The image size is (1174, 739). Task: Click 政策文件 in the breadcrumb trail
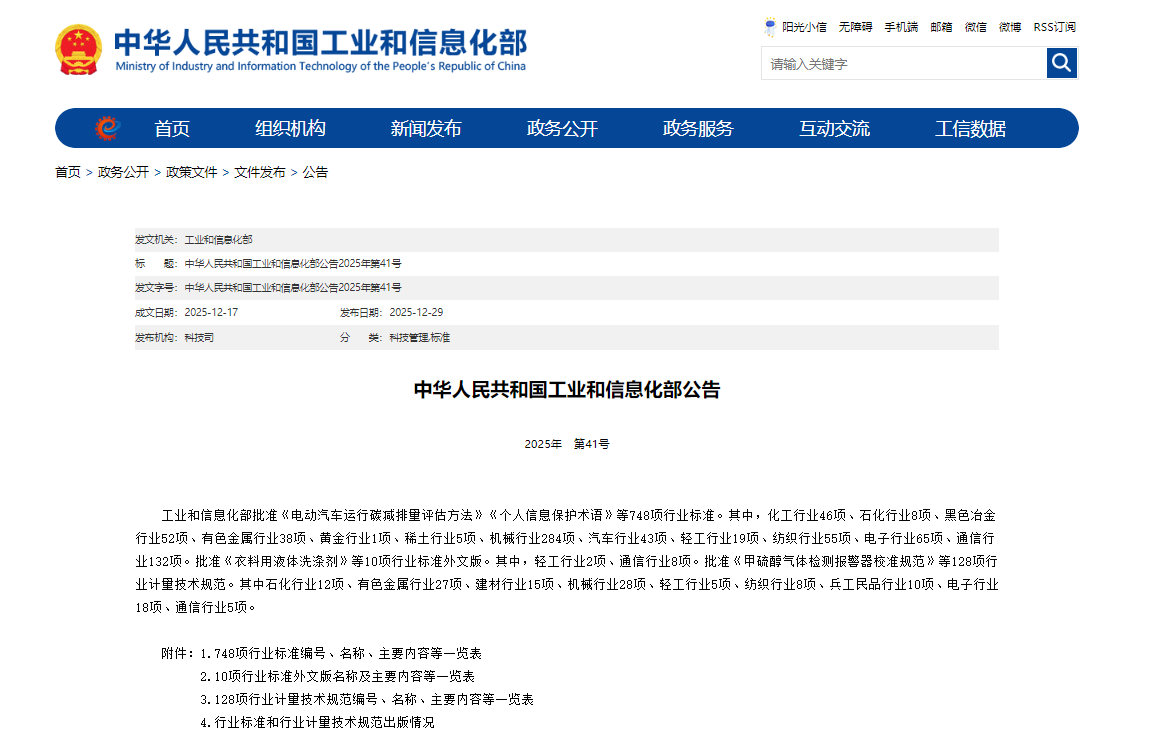[191, 172]
